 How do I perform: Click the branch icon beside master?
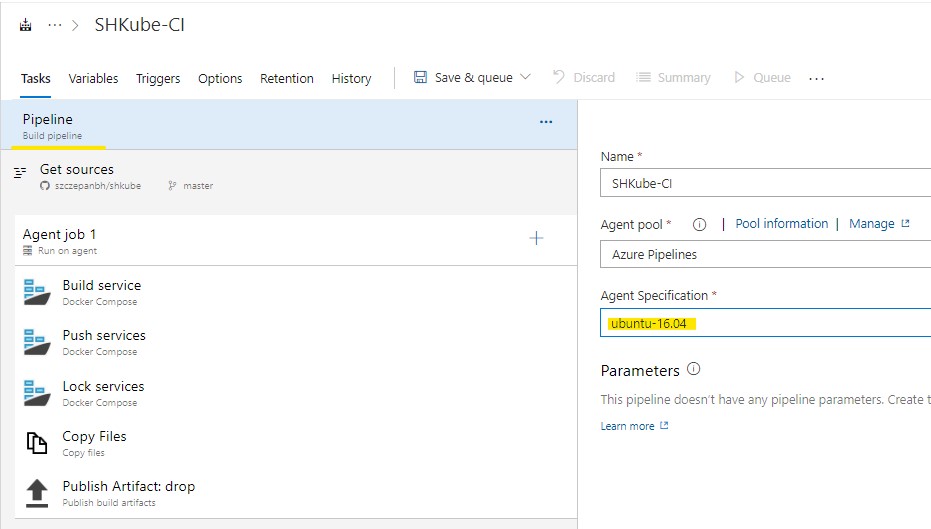(x=172, y=186)
